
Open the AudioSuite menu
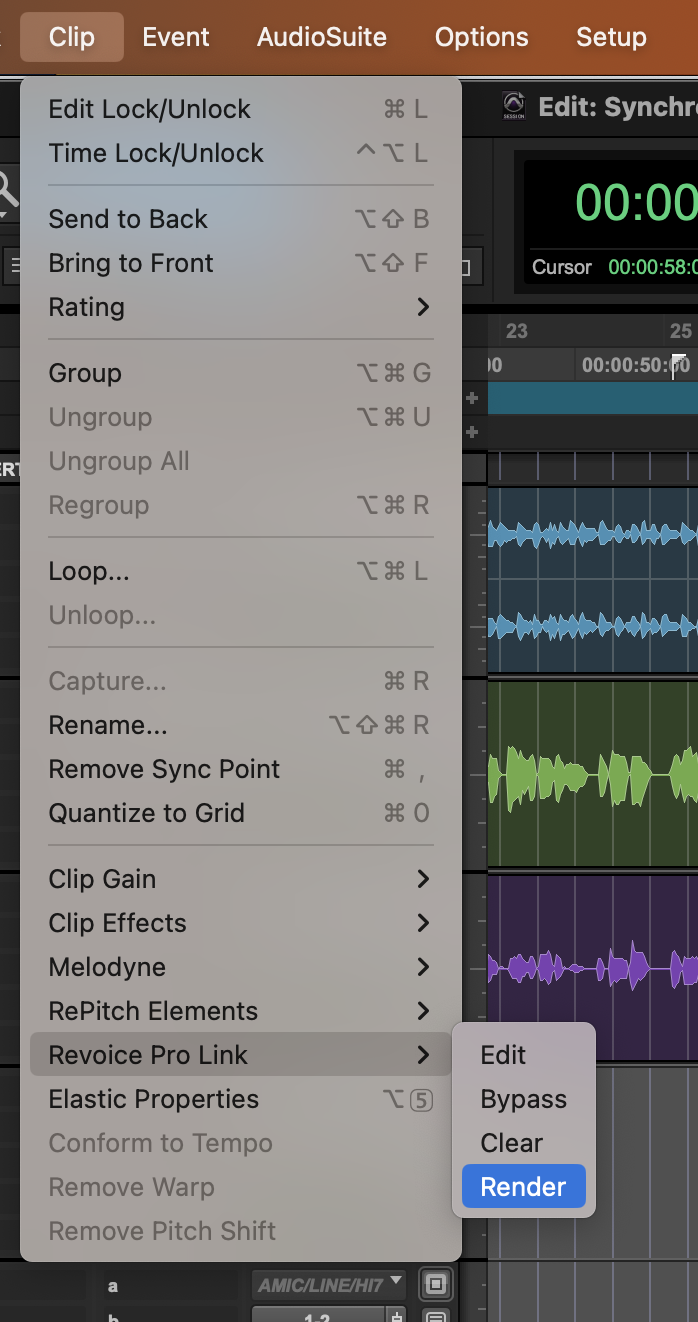pos(322,37)
